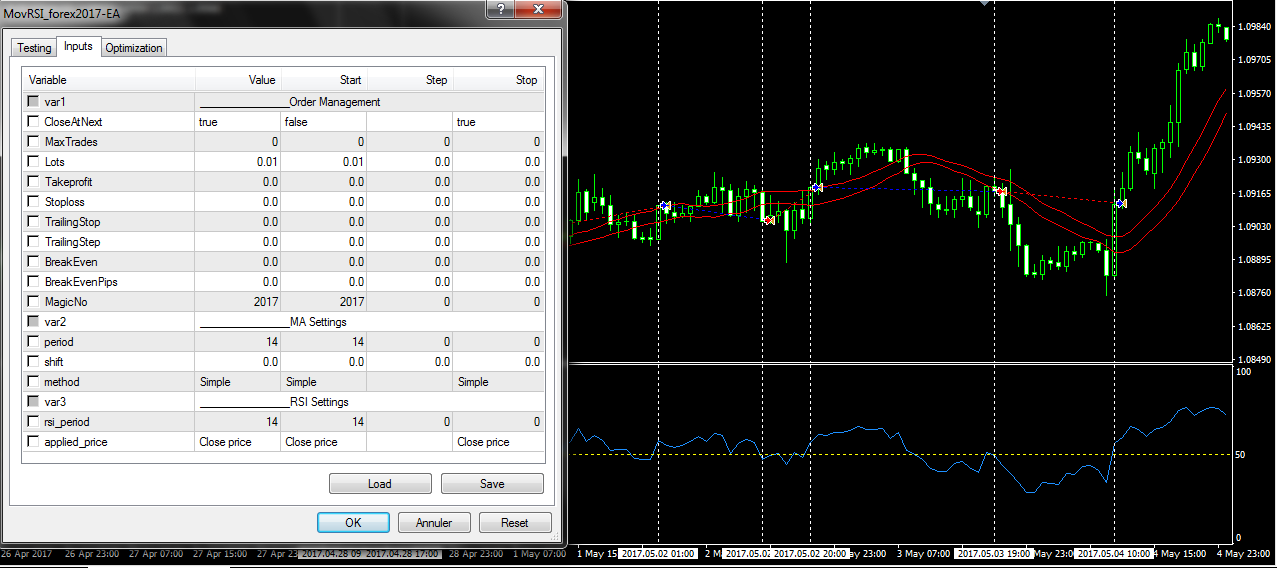Click the dialog Help question-mark button
This screenshot has height=568, width=1280.
(501, 10)
